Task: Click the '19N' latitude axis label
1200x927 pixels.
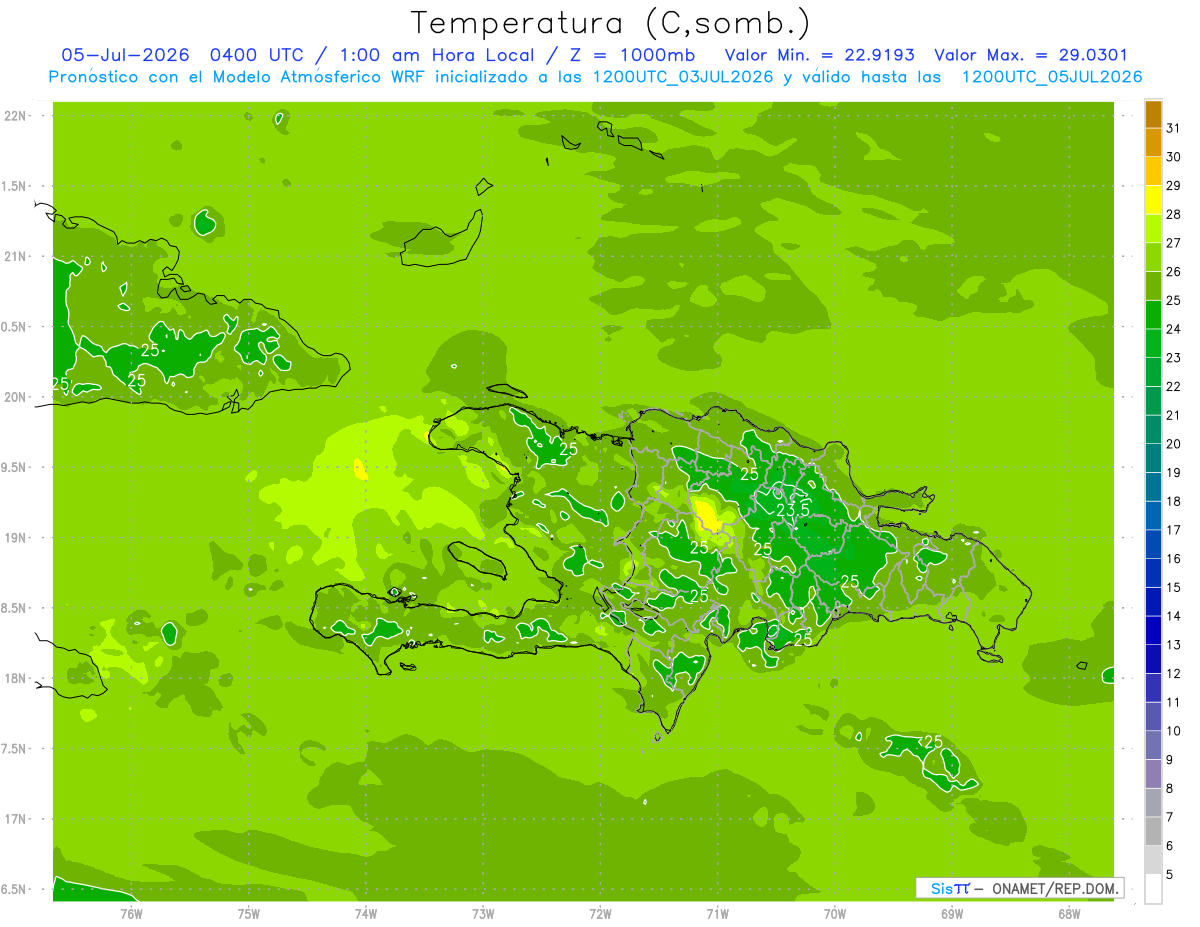Action: tap(15, 537)
